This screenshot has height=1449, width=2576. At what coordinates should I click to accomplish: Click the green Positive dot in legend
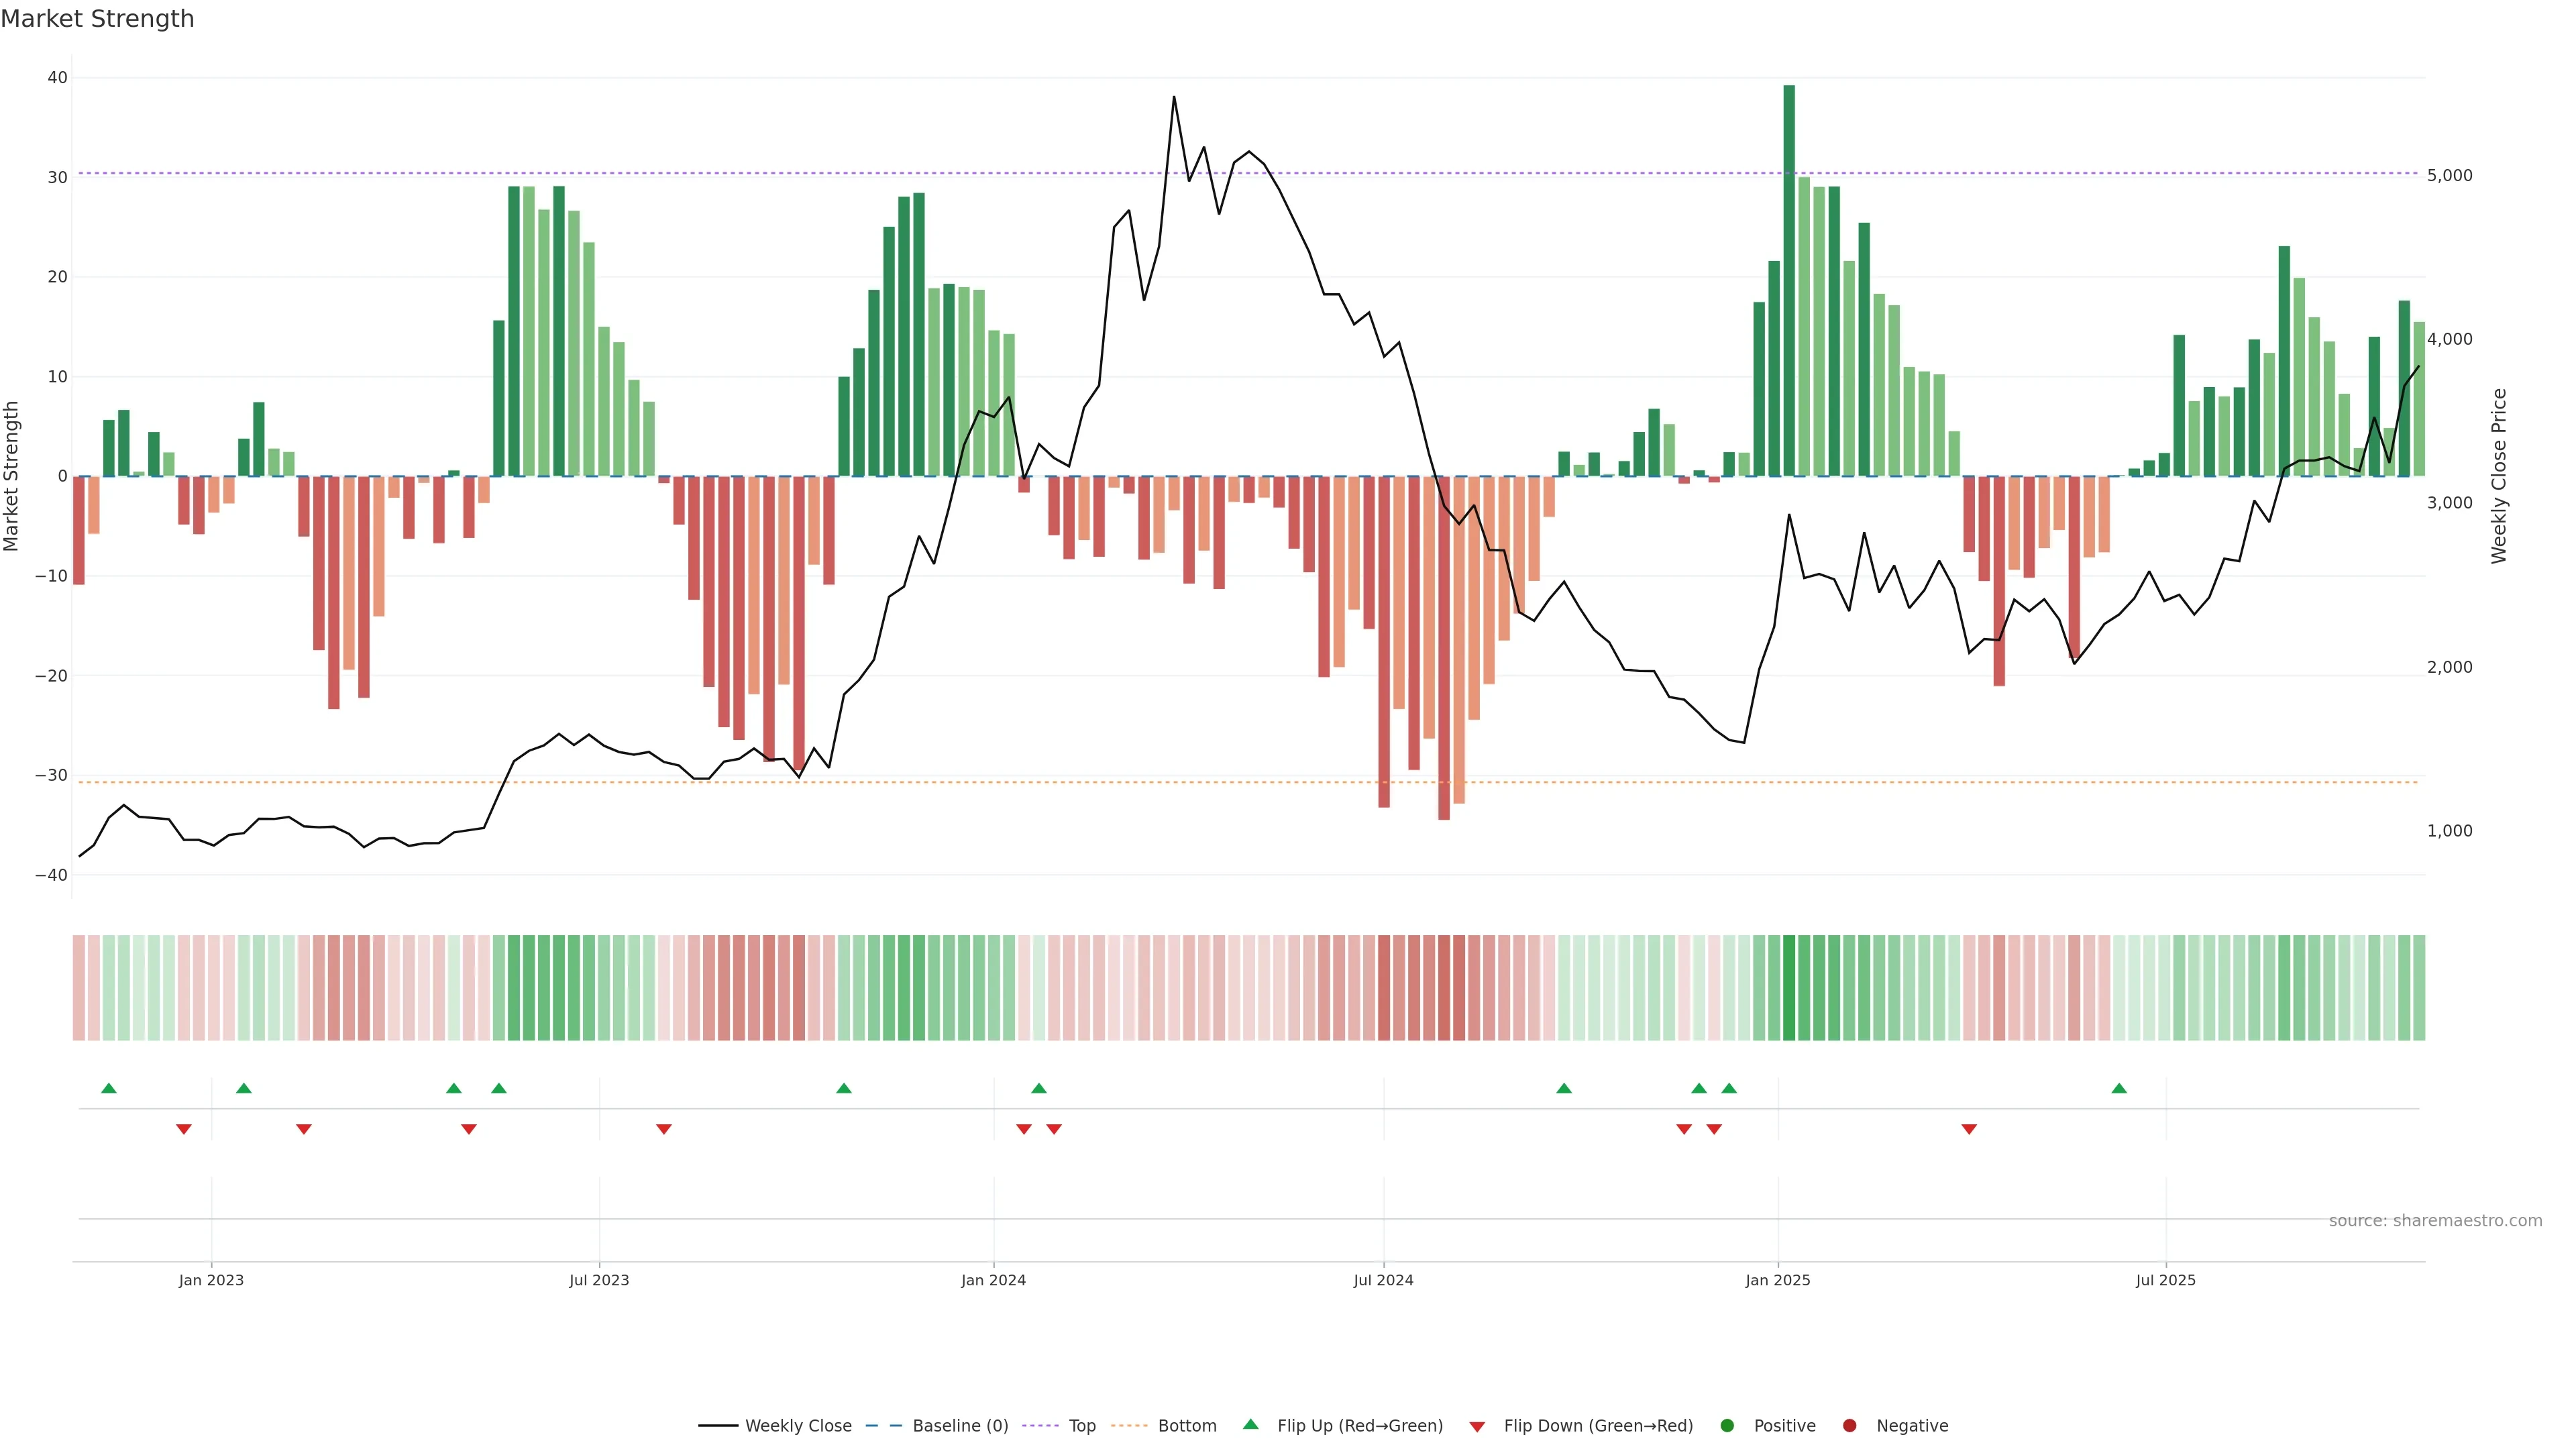1726,1426
